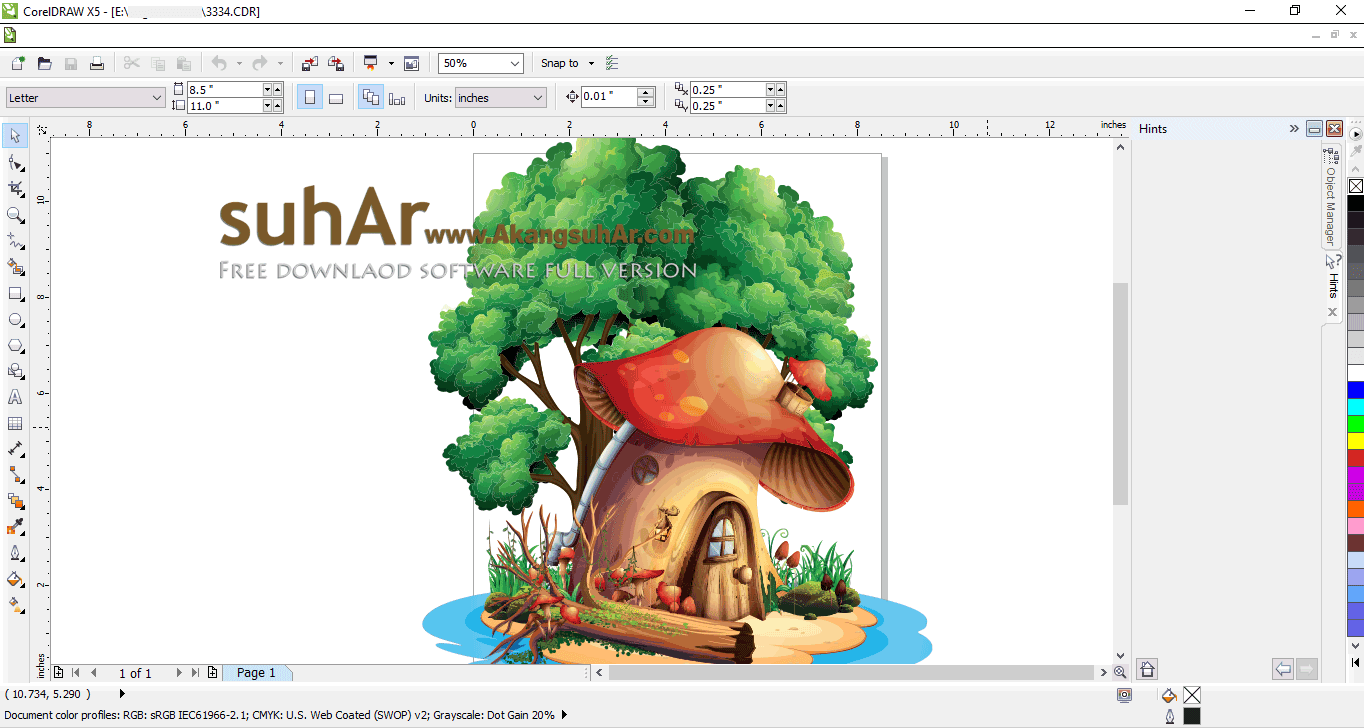The width and height of the screenshot is (1364, 728).
Task: Expand the Snap to dropdown
Action: 591,63
